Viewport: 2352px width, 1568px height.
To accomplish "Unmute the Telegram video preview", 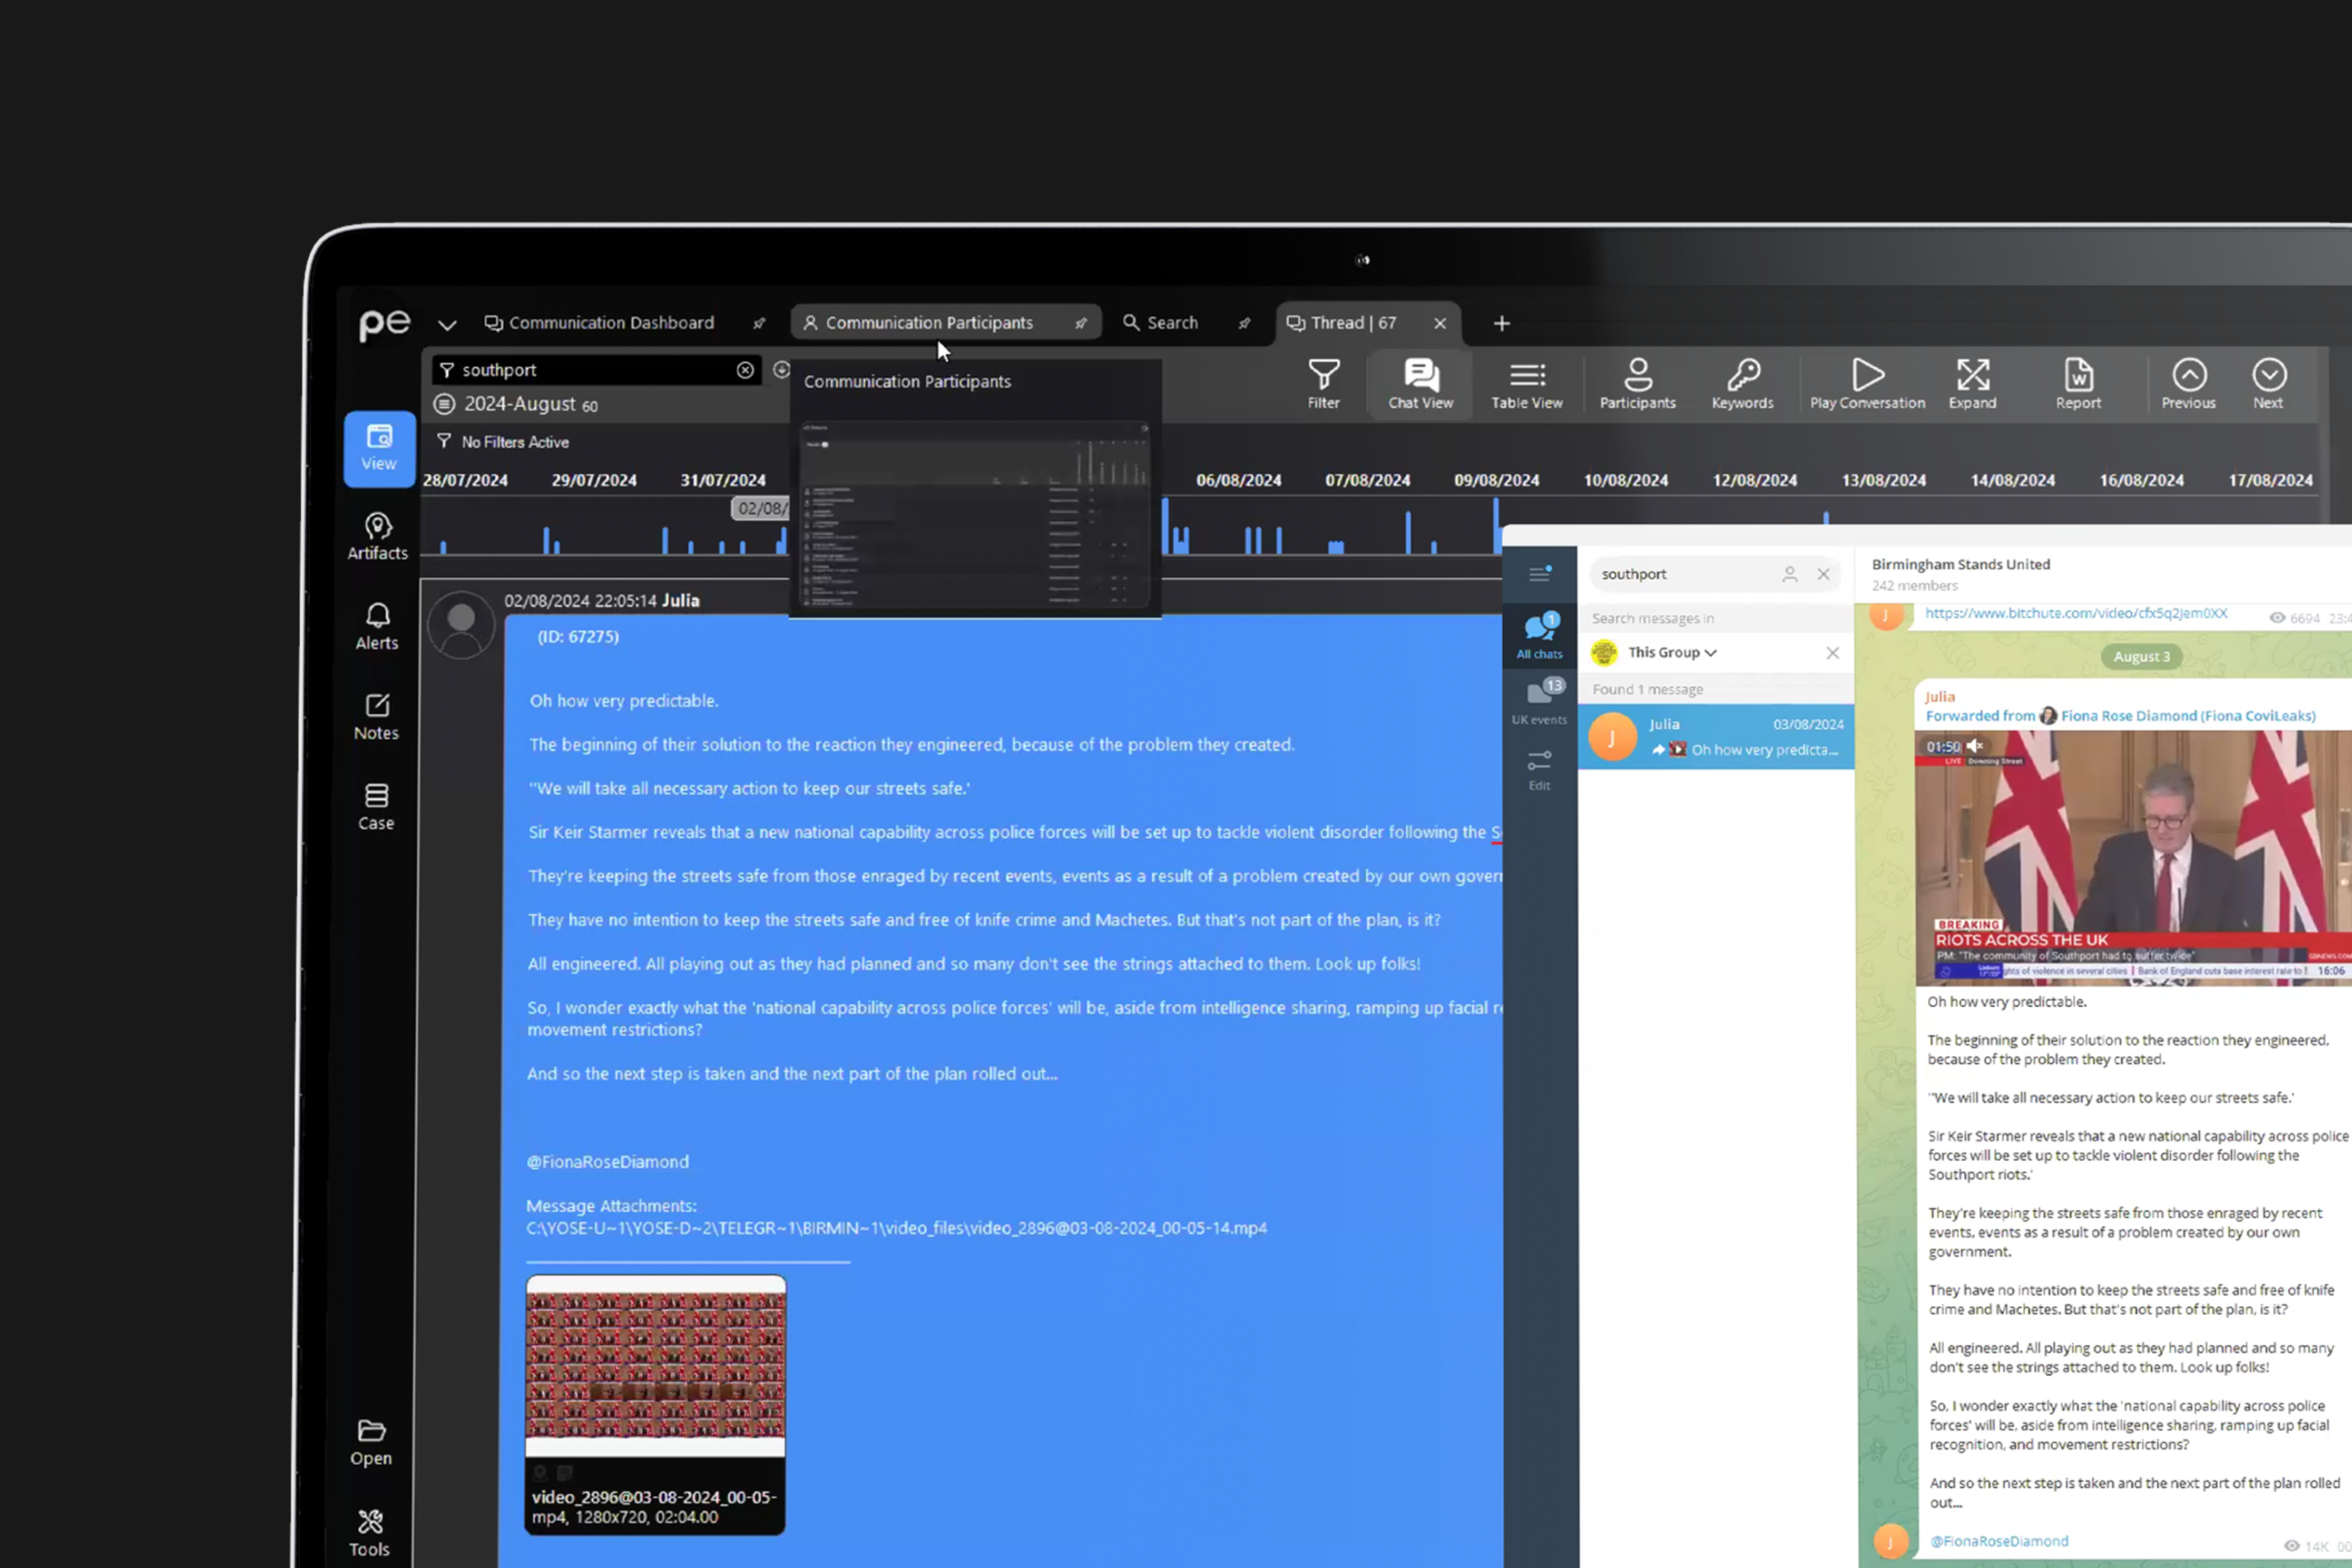I will [1974, 746].
